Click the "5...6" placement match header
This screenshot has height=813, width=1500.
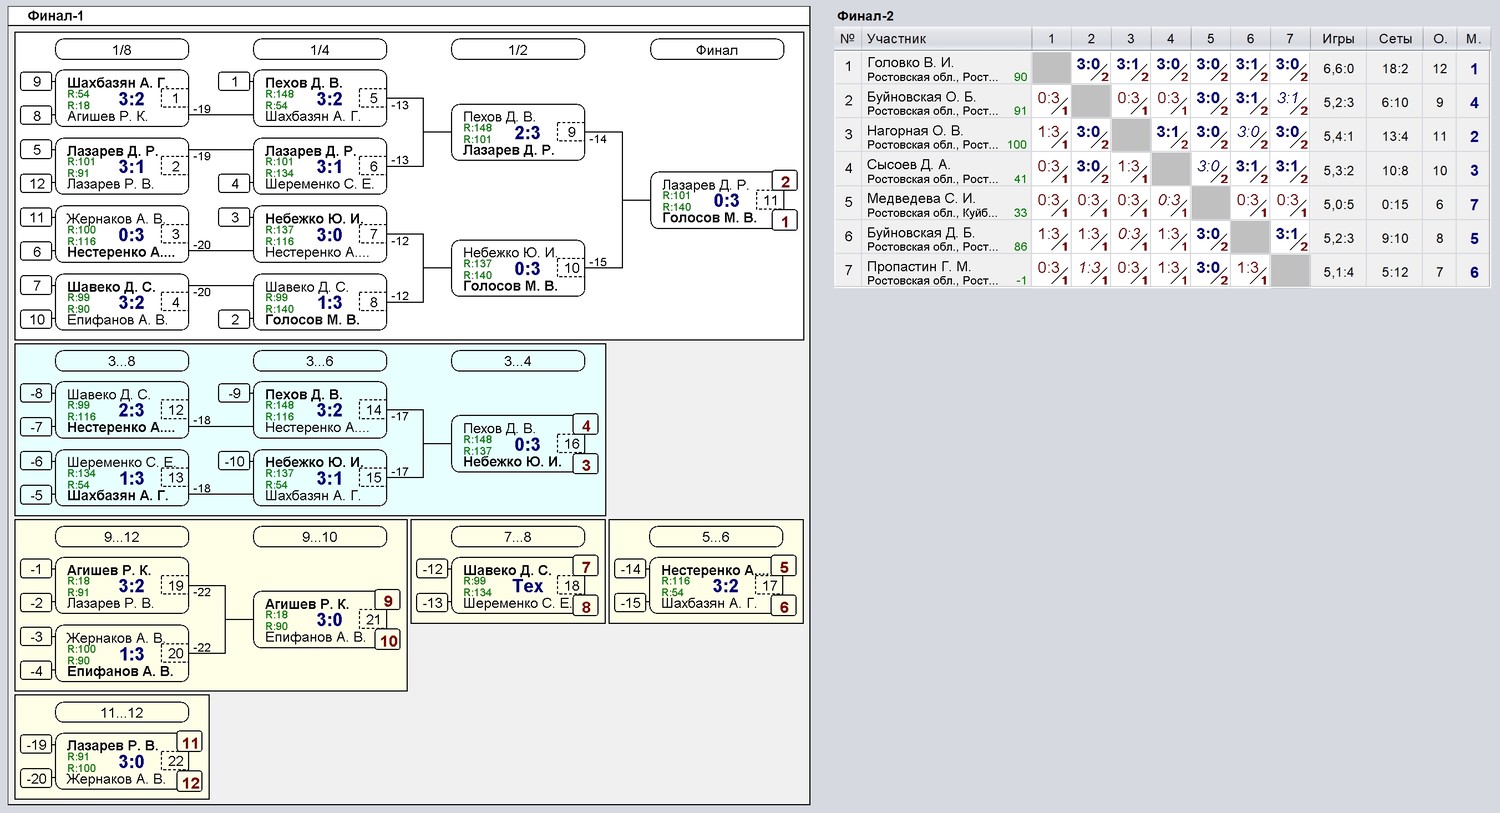click(715, 537)
